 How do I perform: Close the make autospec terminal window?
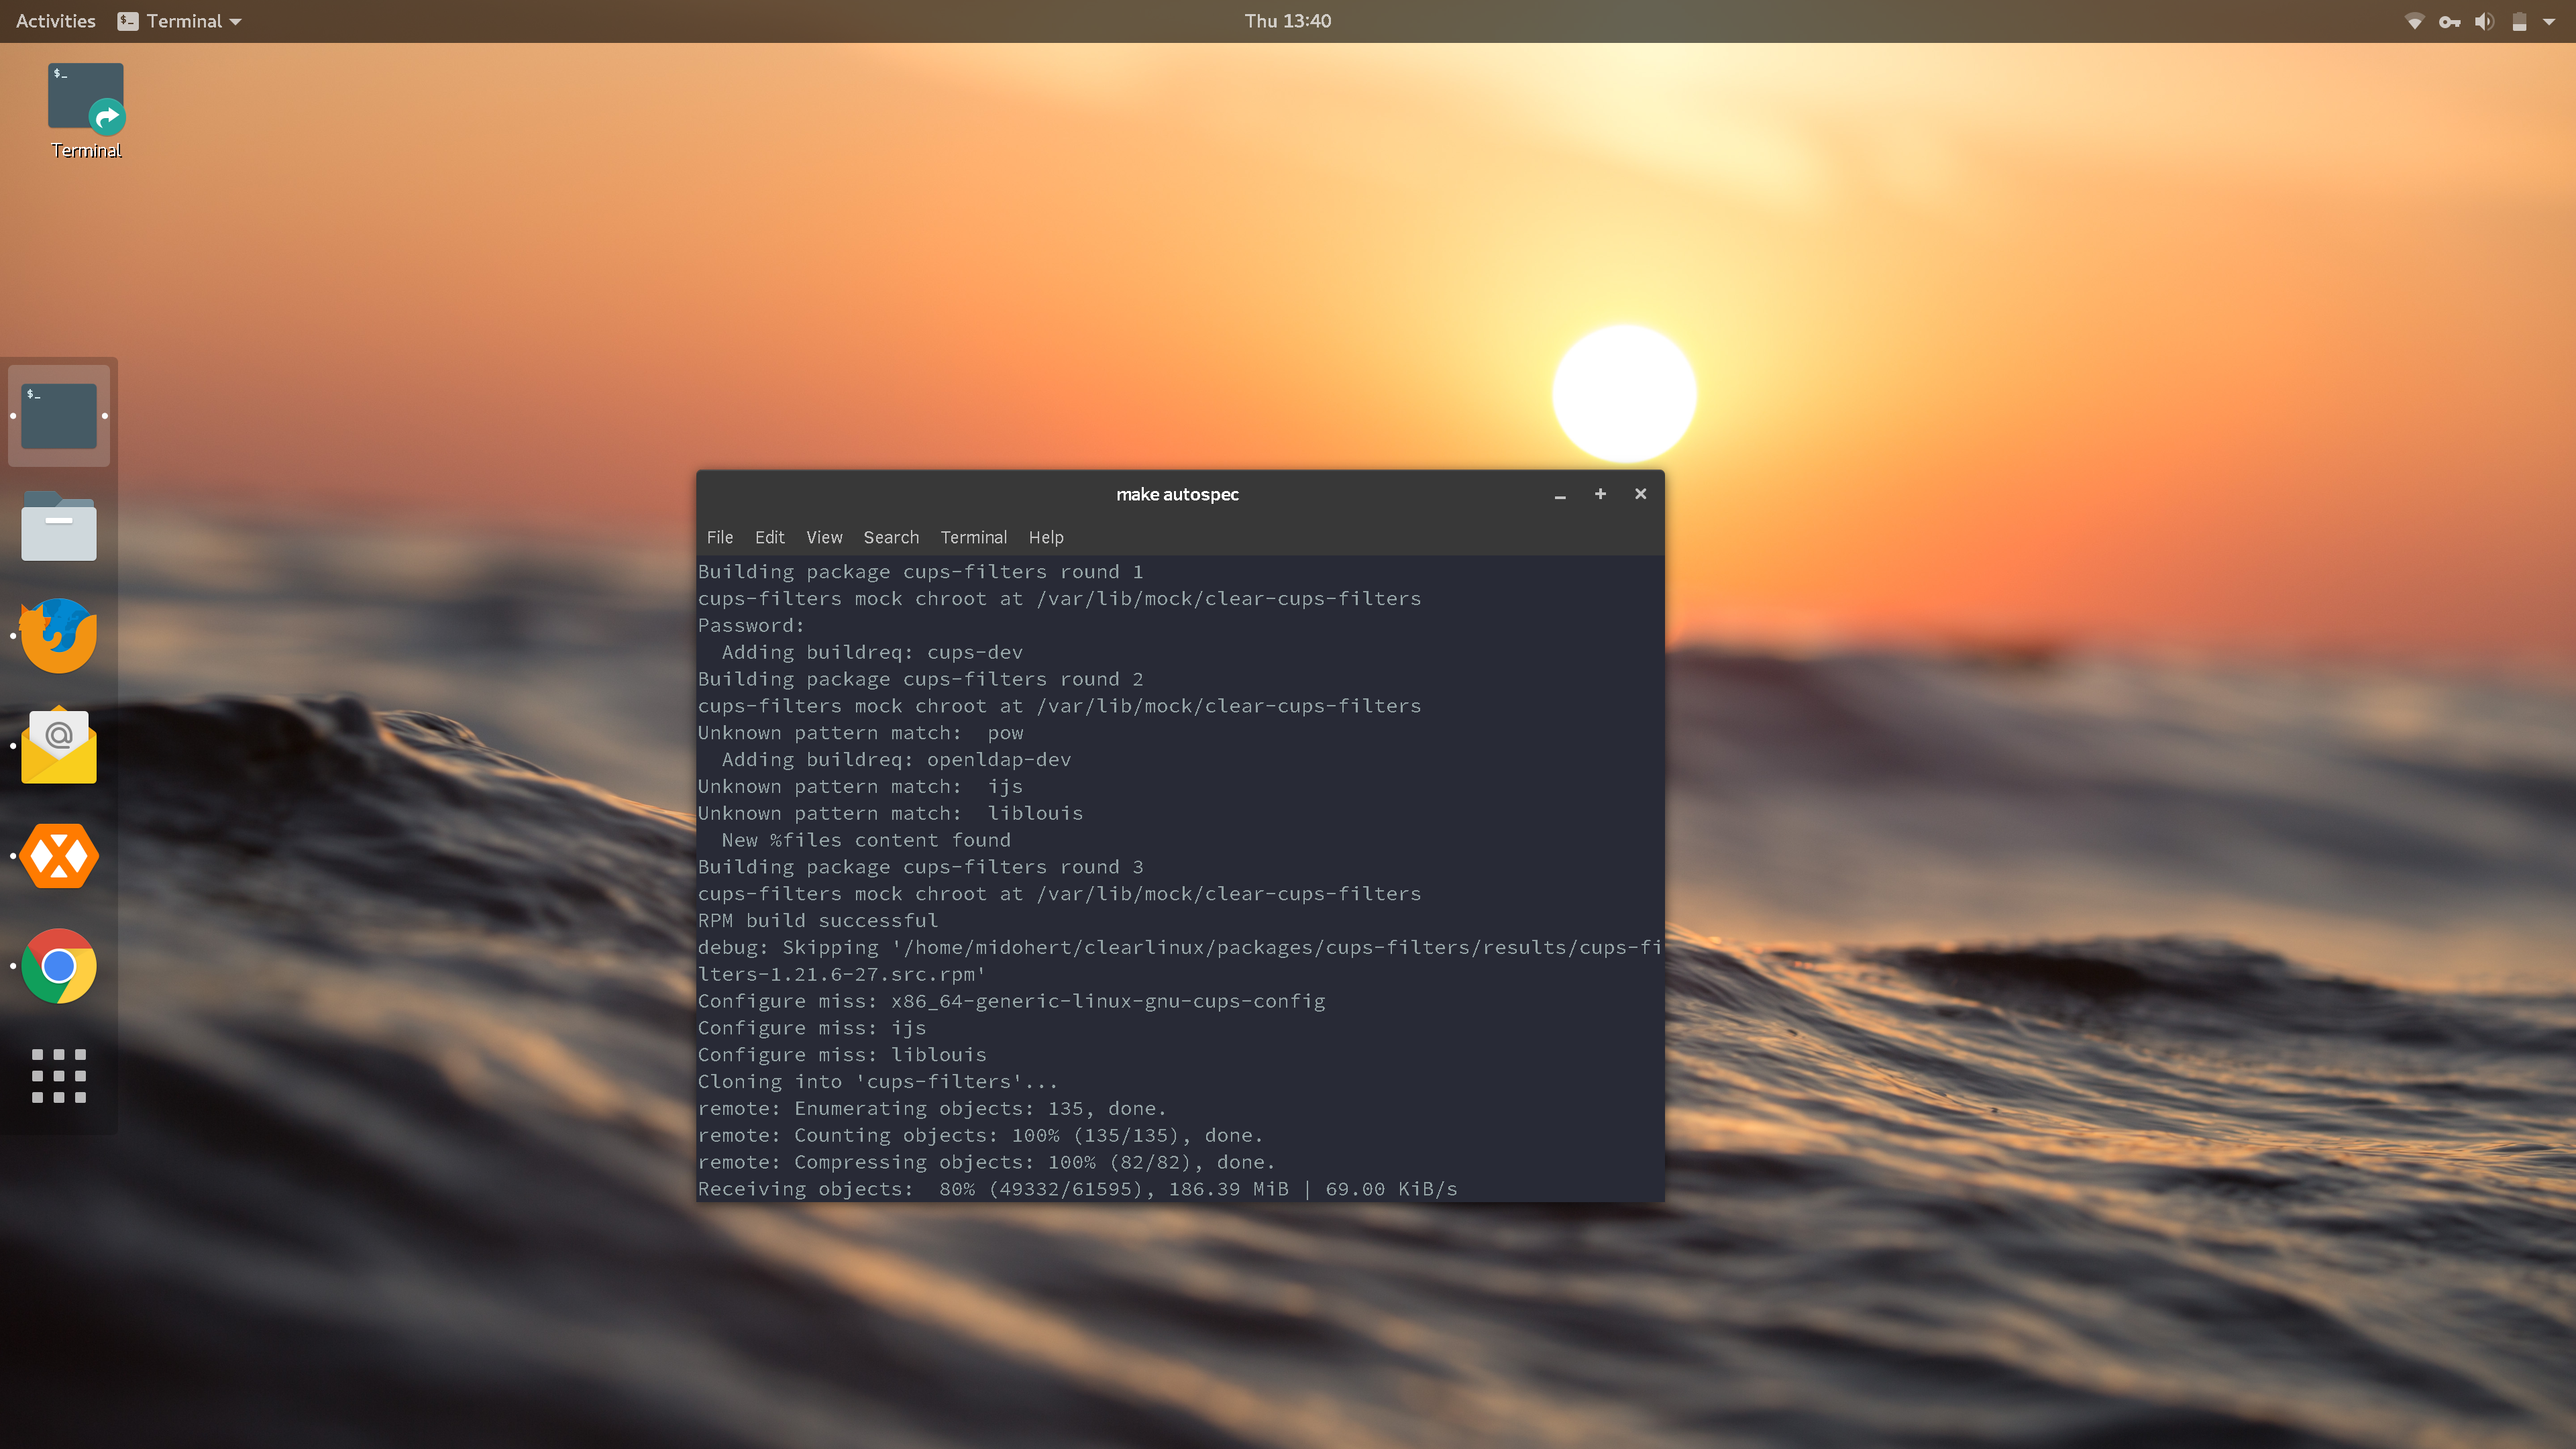pos(1641,494)
